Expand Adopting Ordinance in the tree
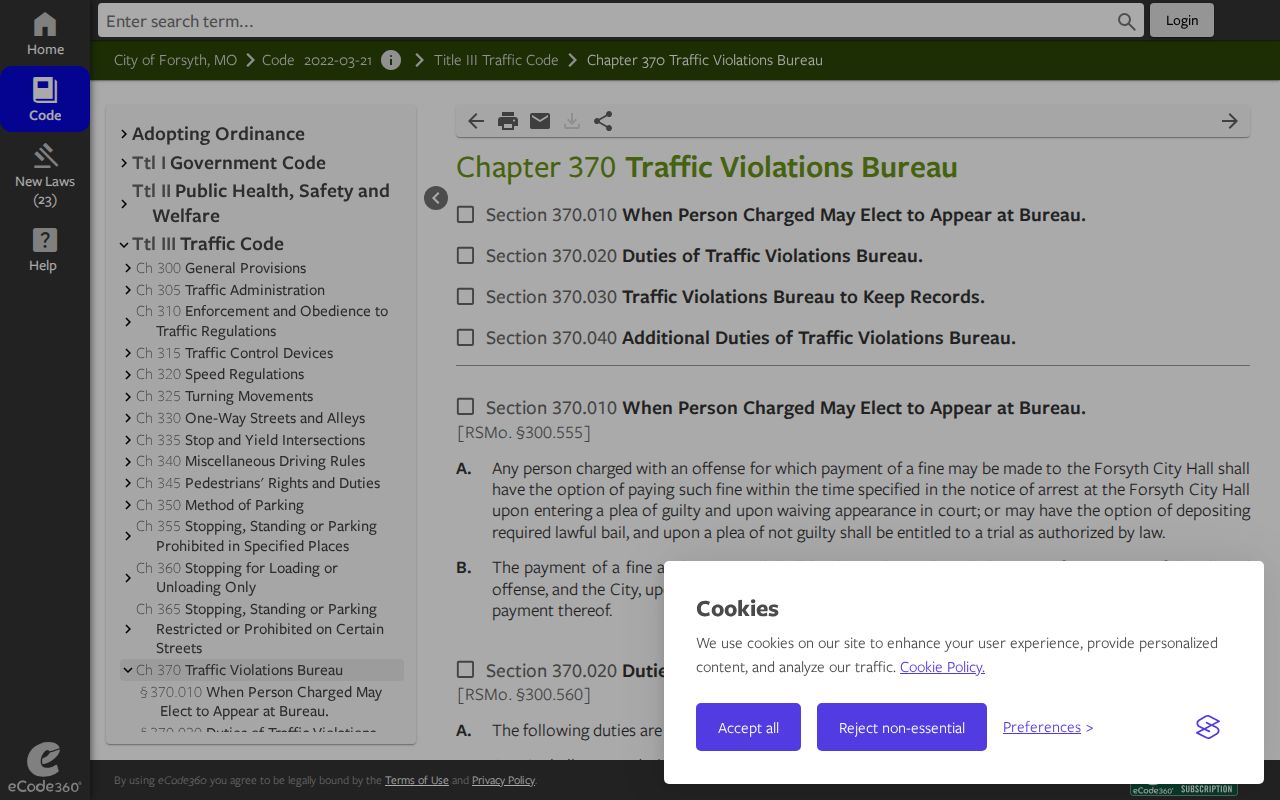The height and width of the screenshot is (800, 1280). [124, 134]
